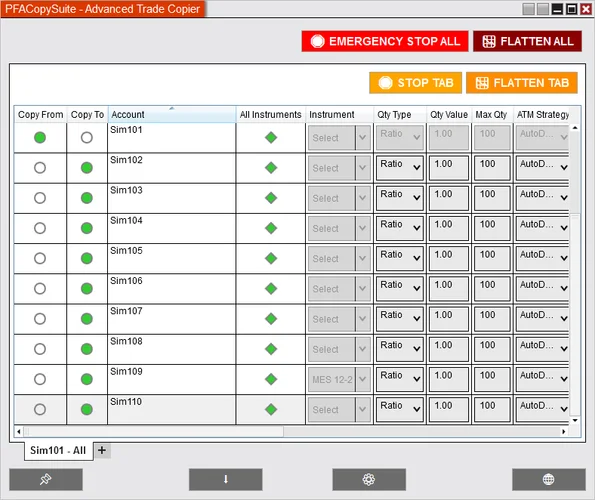Screen dimensions: 595x500
Task: Select Copy From radio for Sim102
Action: [x=40, y=168]
